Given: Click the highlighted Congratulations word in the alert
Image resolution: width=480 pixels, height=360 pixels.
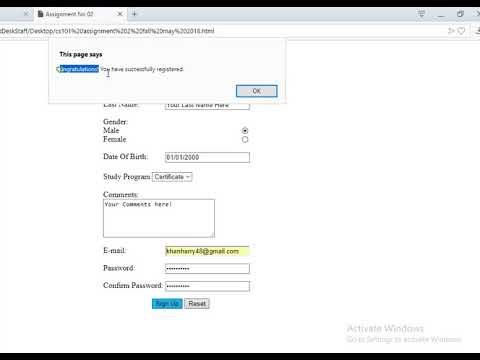Looking at the screenshot, I should pyautogui.click(x=79, y=69).
